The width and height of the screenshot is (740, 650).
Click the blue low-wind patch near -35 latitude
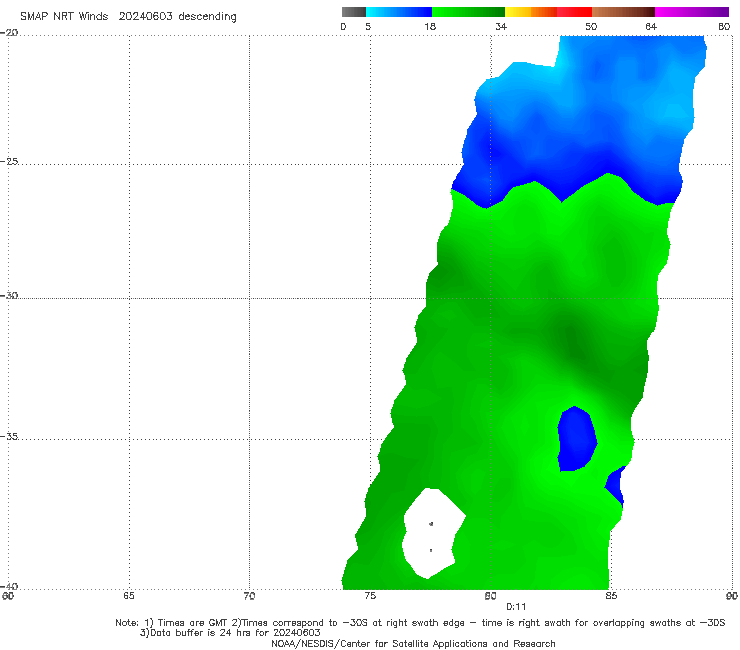pos(577,439)
